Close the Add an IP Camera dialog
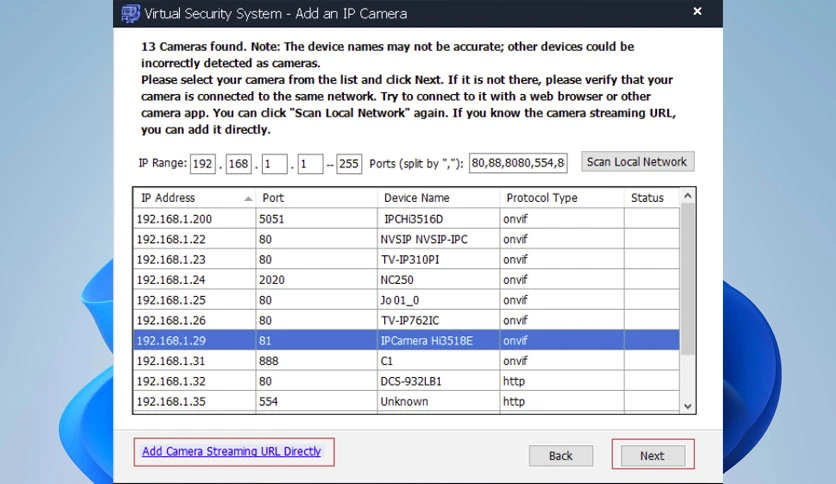836x484 pixels. 697,11
